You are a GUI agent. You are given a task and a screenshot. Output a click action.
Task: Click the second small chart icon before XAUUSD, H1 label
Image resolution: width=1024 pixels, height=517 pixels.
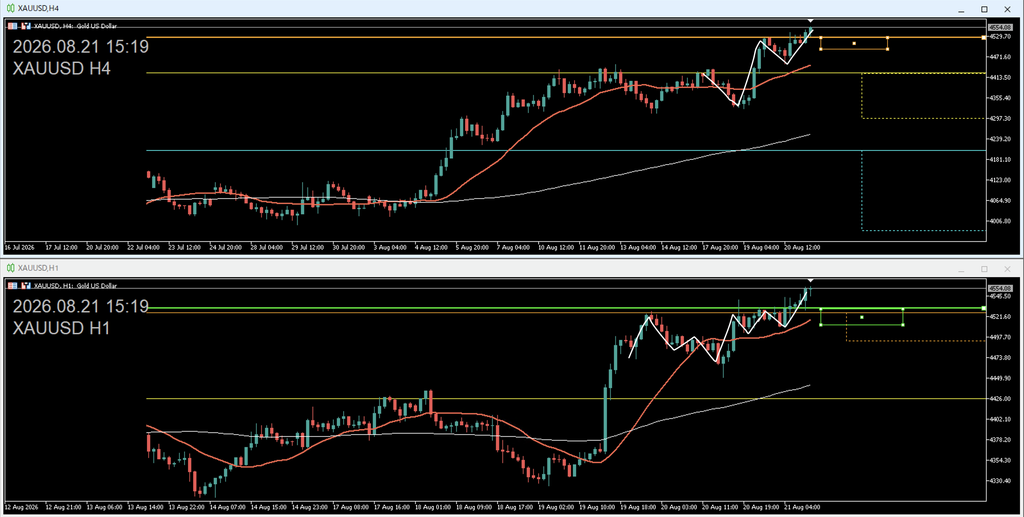[27, 285]
